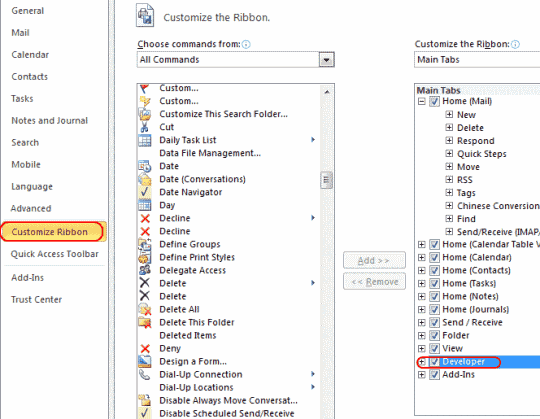Click the << Remove button
This screenshot has height=419, width=540.
[x=374, y=282]
